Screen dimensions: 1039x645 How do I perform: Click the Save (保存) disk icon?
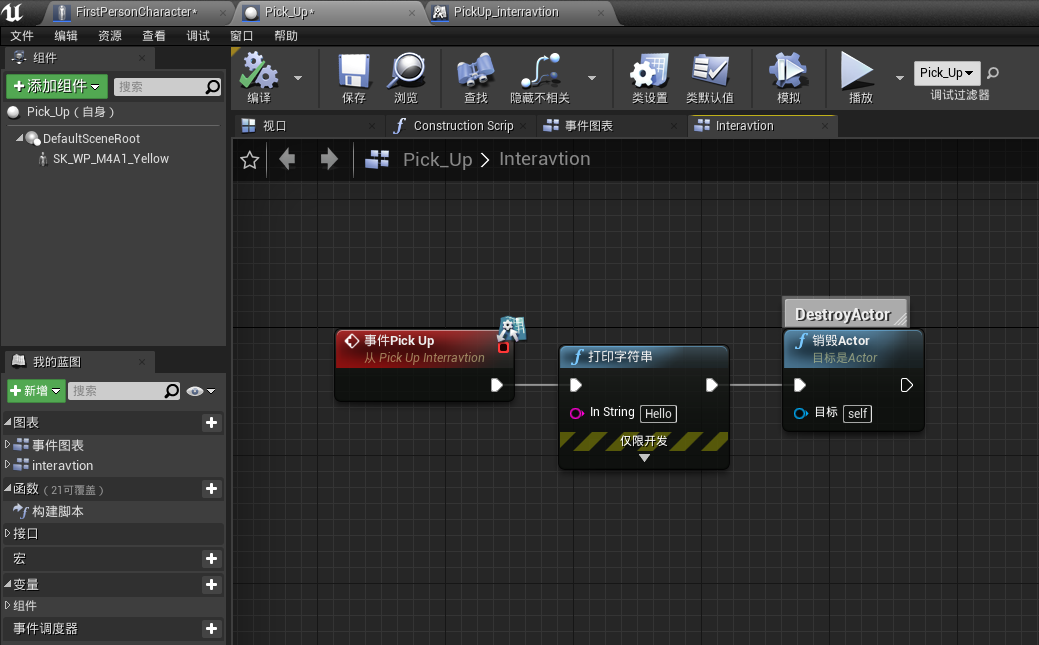354,72
